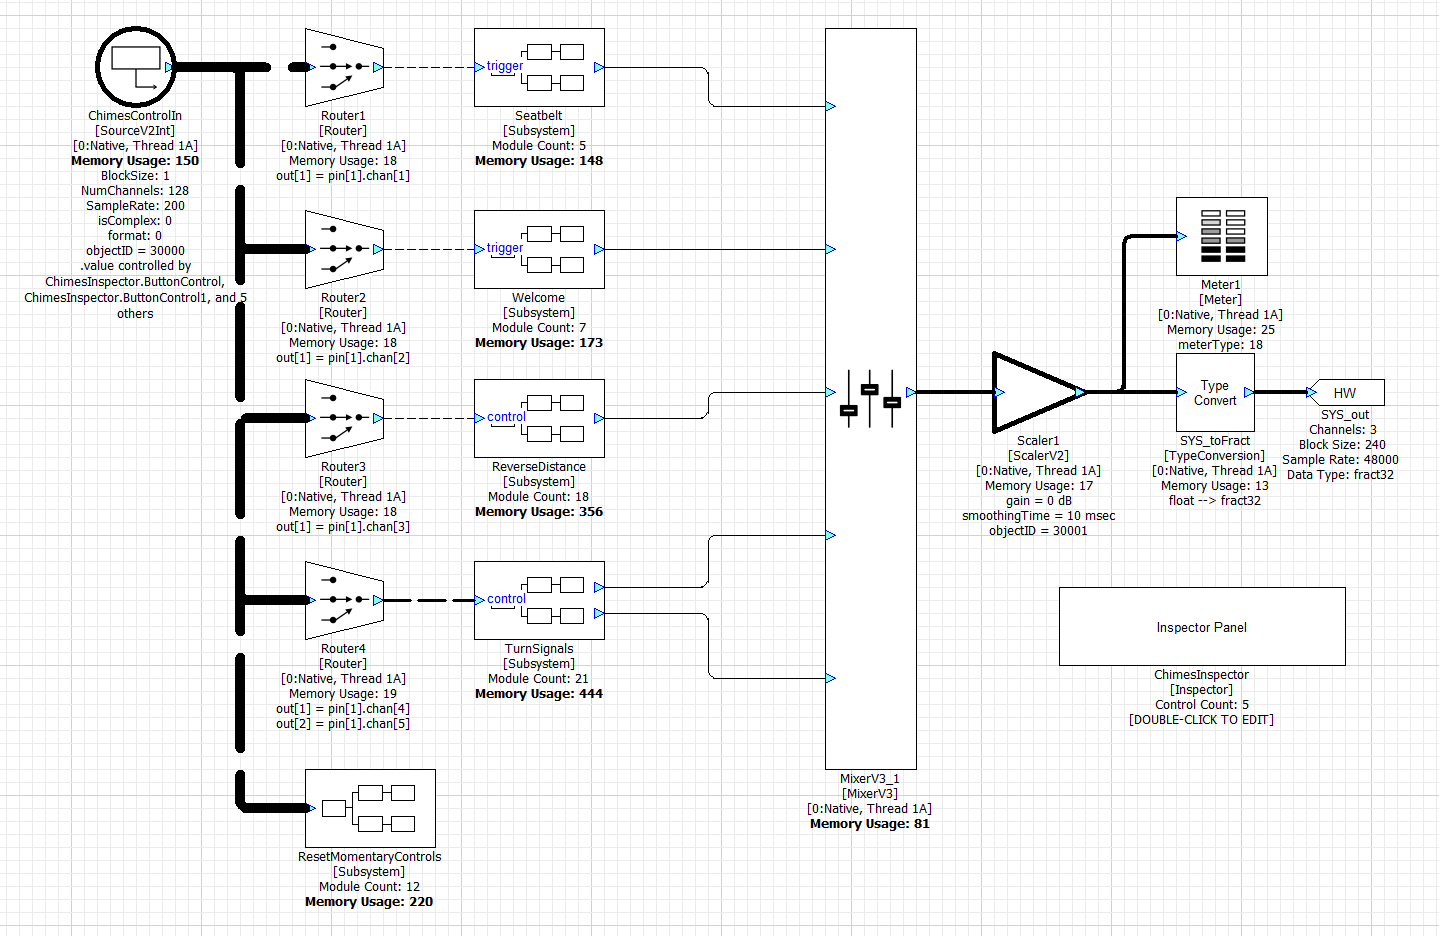Select the Router4 block

(x=343, y=601)
